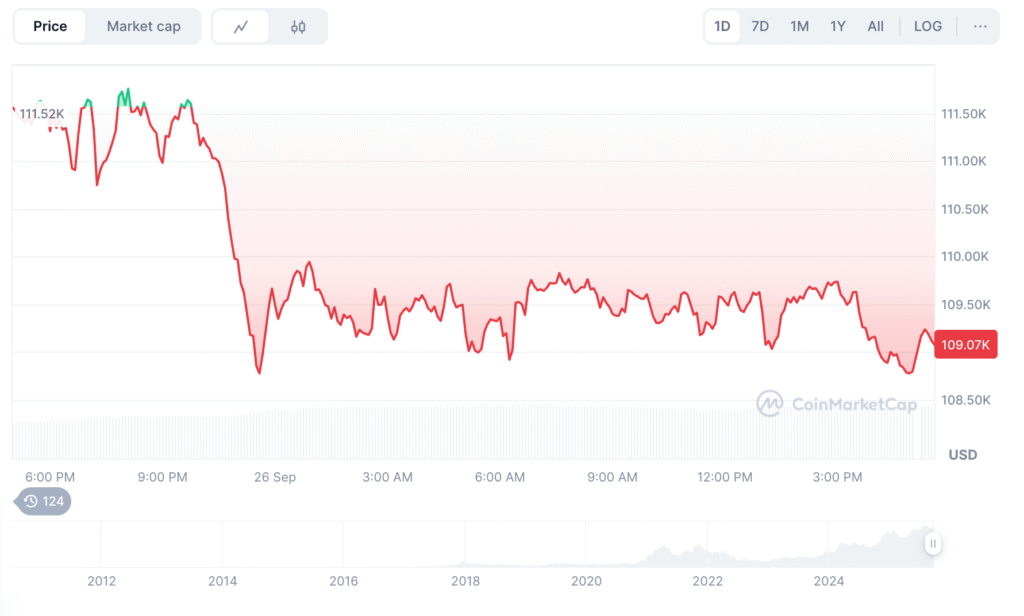Click 2020 on the overview timeline
Screen dimensions: 1024x616
click(x=586, y=581)
